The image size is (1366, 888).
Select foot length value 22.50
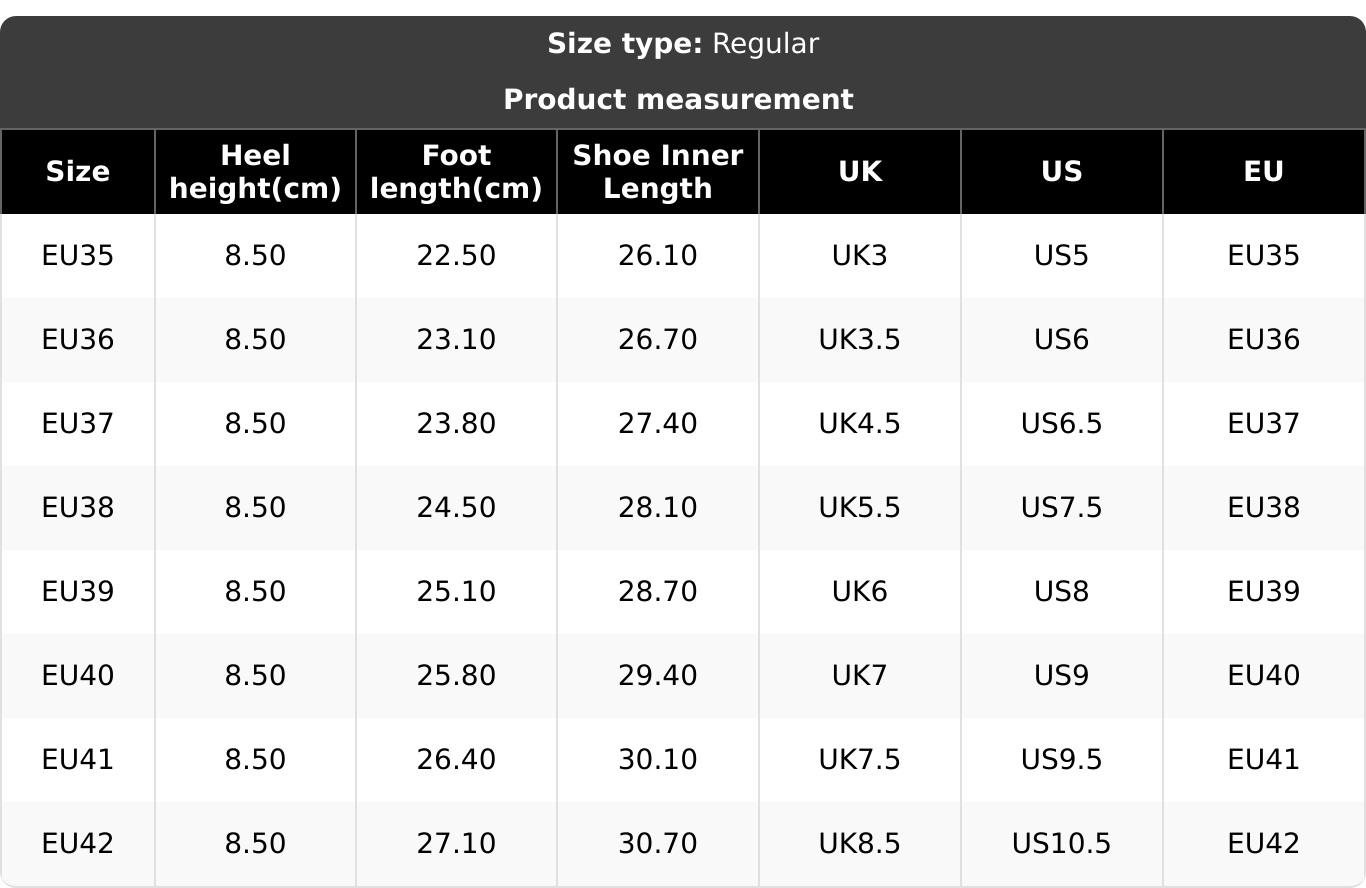456,256
